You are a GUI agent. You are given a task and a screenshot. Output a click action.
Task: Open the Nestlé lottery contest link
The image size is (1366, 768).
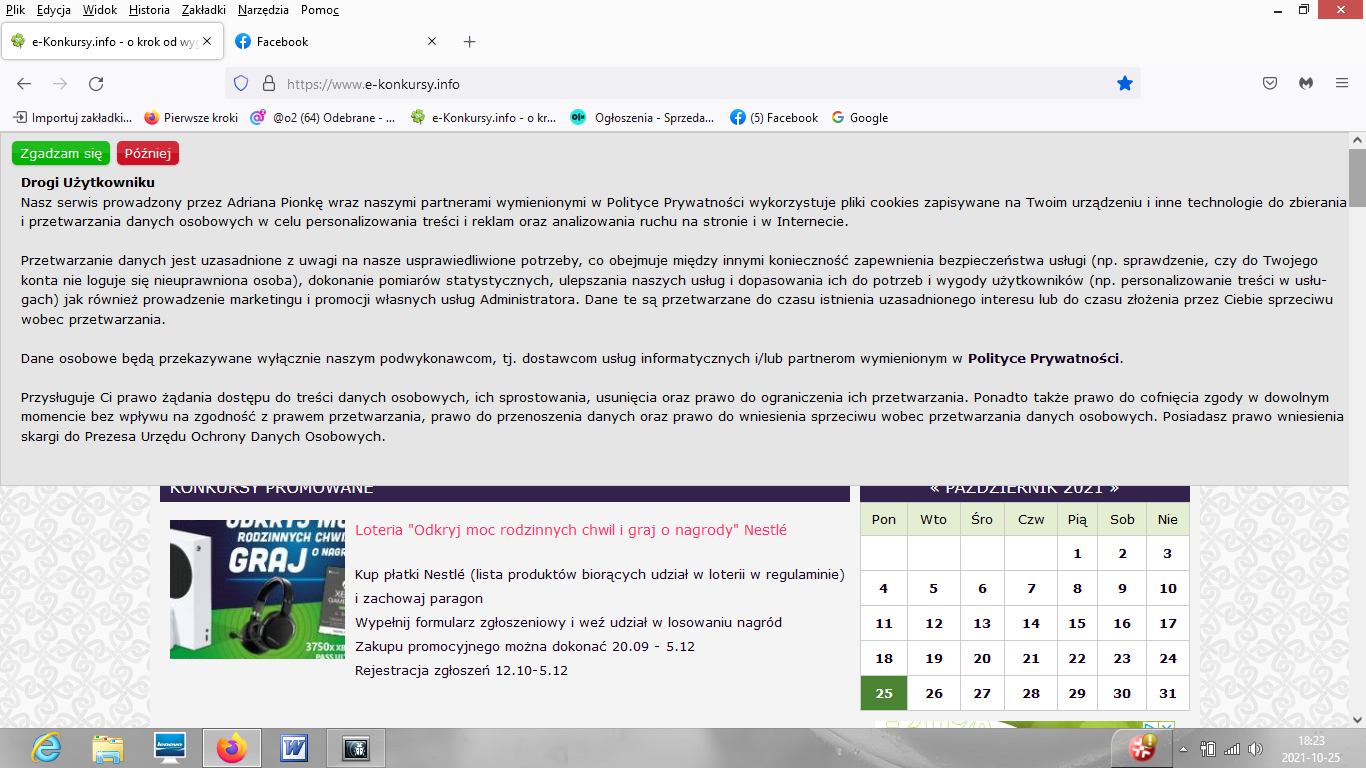(x=570, y=530)
